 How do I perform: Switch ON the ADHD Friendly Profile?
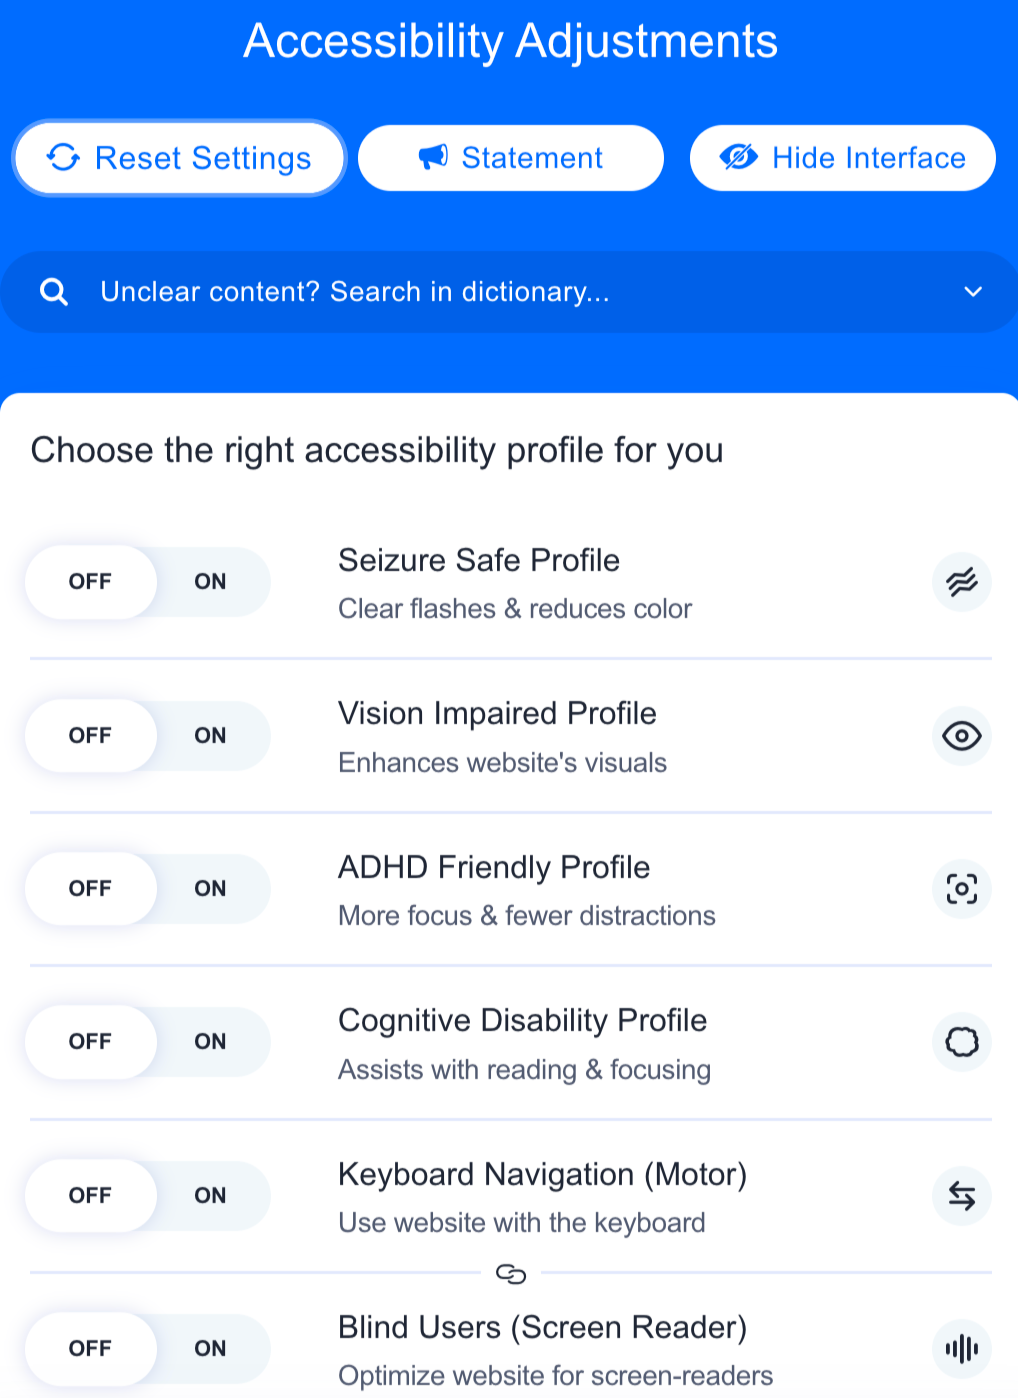pyautogui.click(x=210, y=889)
